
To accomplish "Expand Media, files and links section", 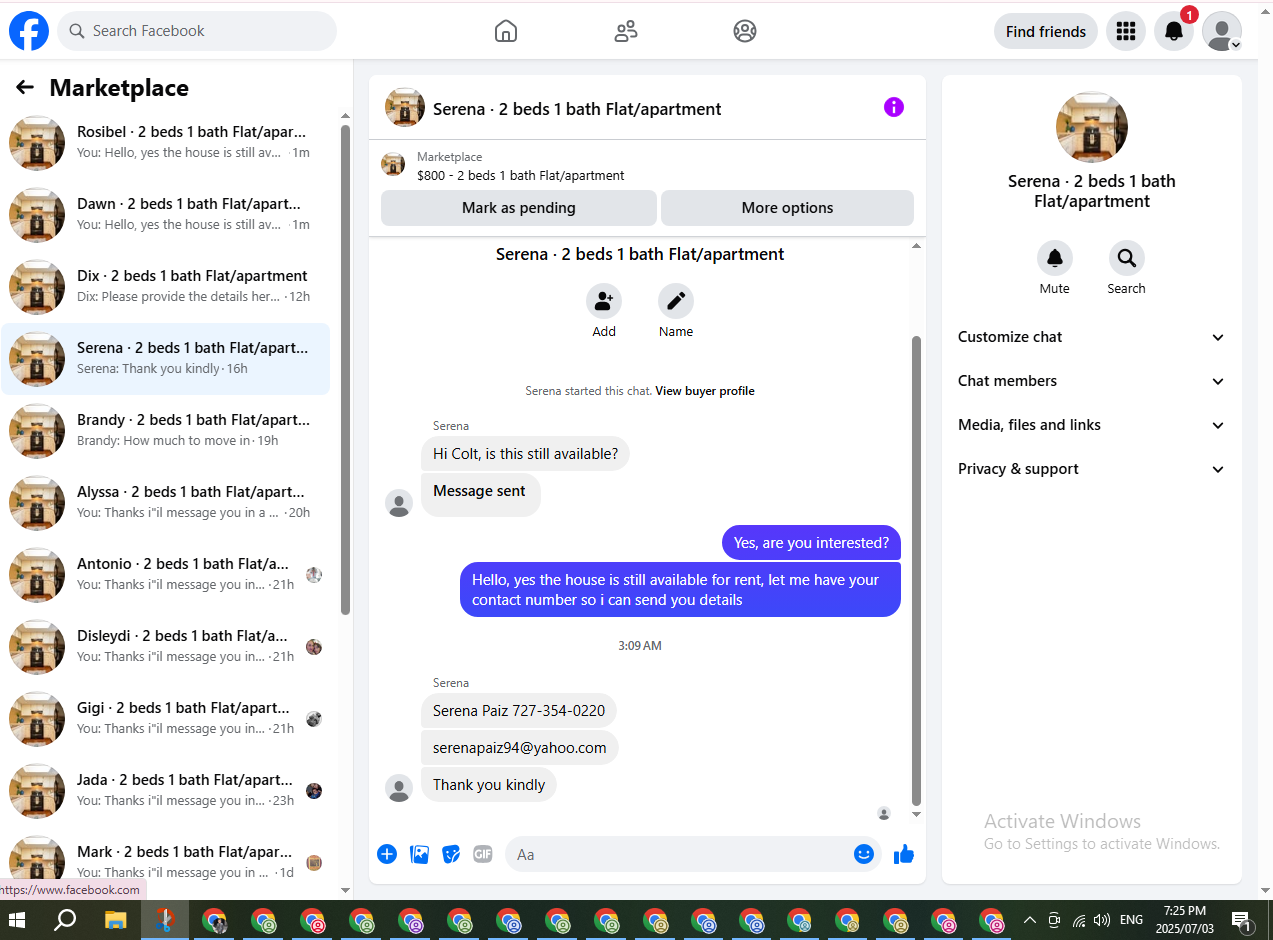I will click(x=1091, y=425).
